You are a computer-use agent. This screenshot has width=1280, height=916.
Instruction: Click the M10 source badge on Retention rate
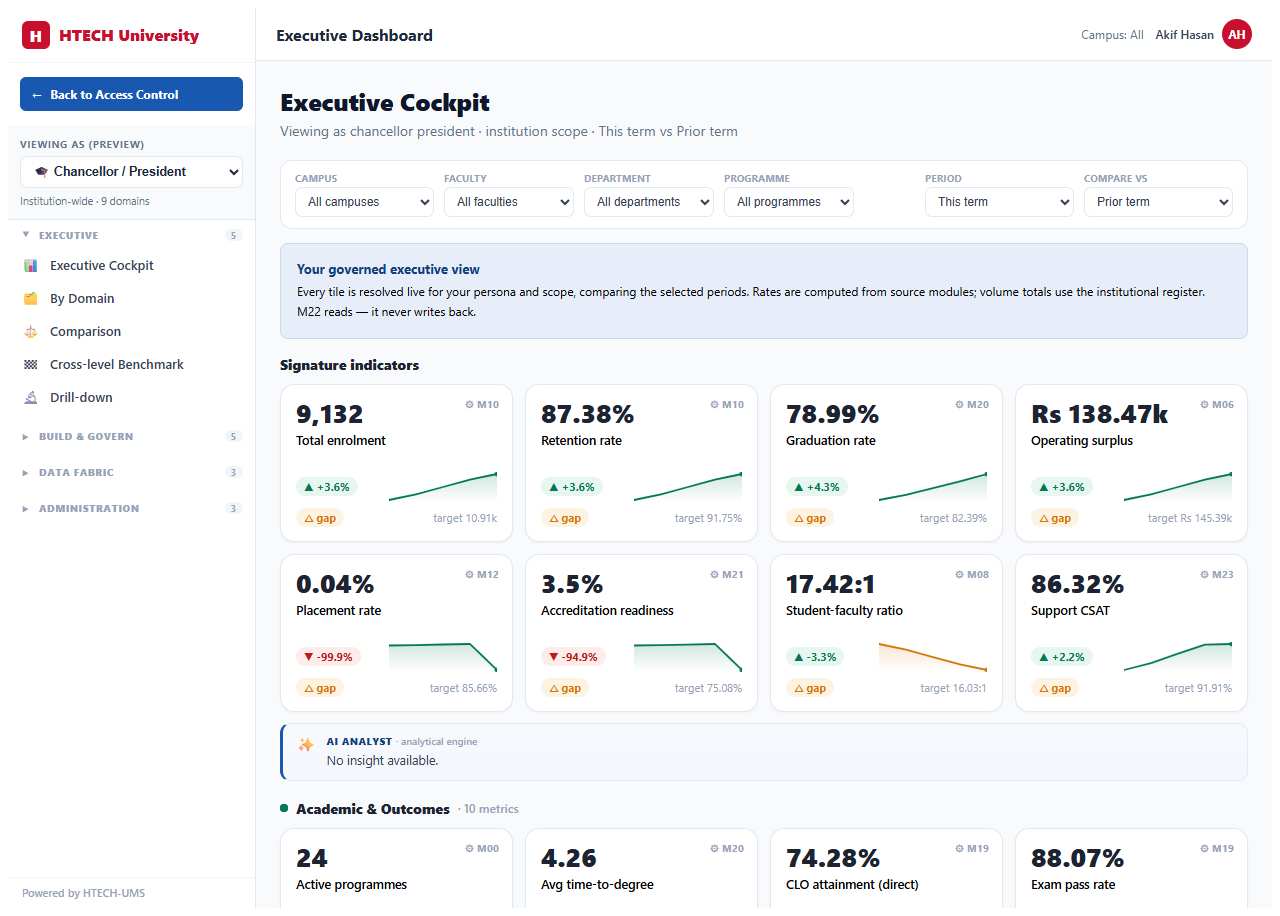coord(727,405)
